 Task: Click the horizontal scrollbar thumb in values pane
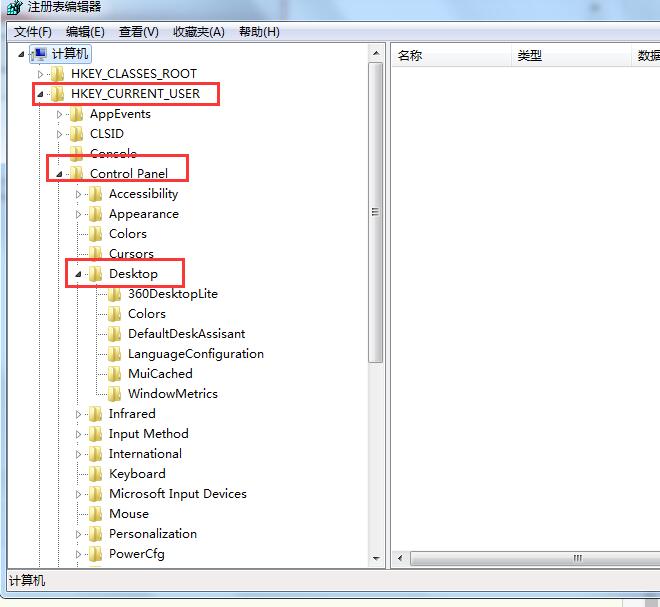click(535, 559)
